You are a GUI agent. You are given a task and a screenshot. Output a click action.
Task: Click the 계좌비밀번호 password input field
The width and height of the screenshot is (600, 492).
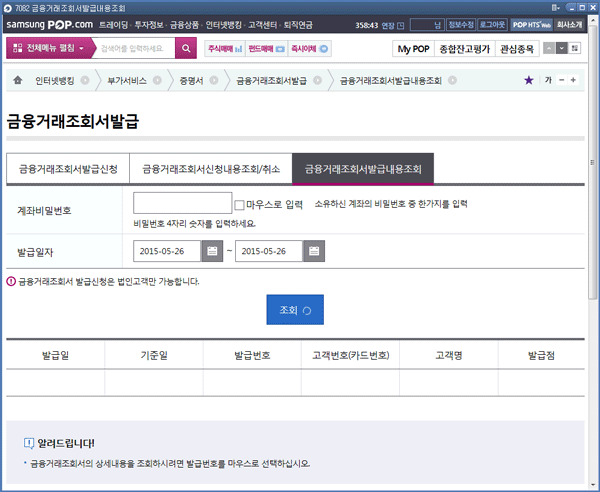pyautogui.click(x=182, y=204)
